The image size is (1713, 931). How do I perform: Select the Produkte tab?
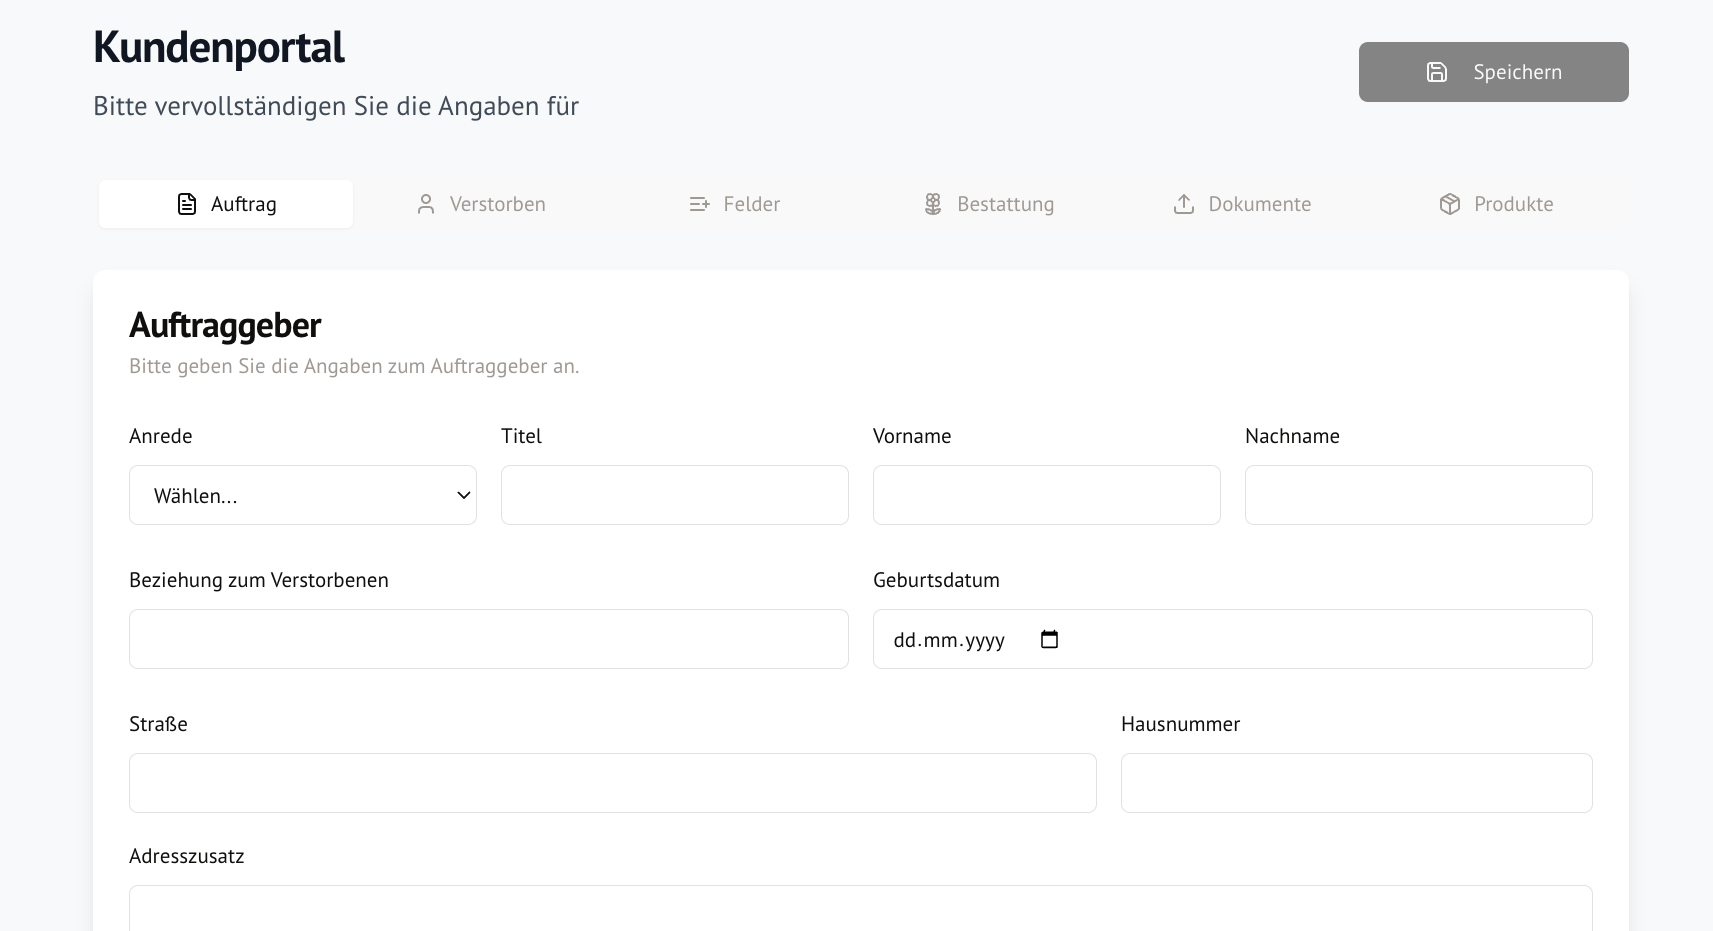tap(1496, 204)
